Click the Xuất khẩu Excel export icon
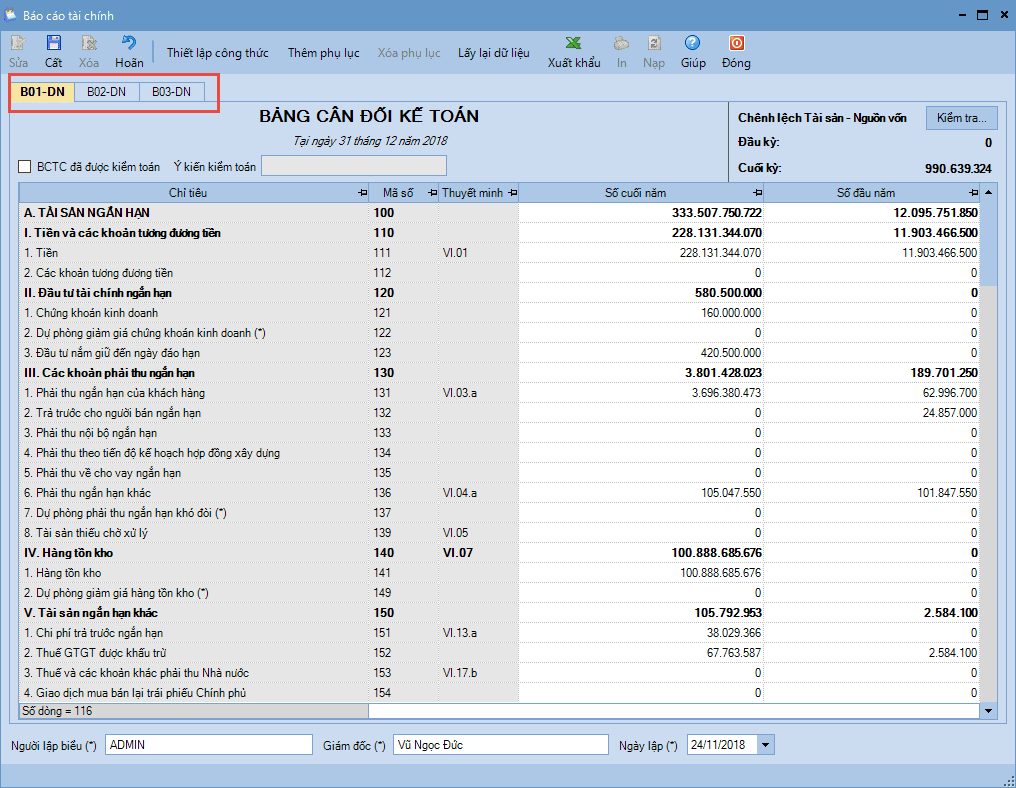This screenshot has width=1016, height=788. (x=574, y=43)
